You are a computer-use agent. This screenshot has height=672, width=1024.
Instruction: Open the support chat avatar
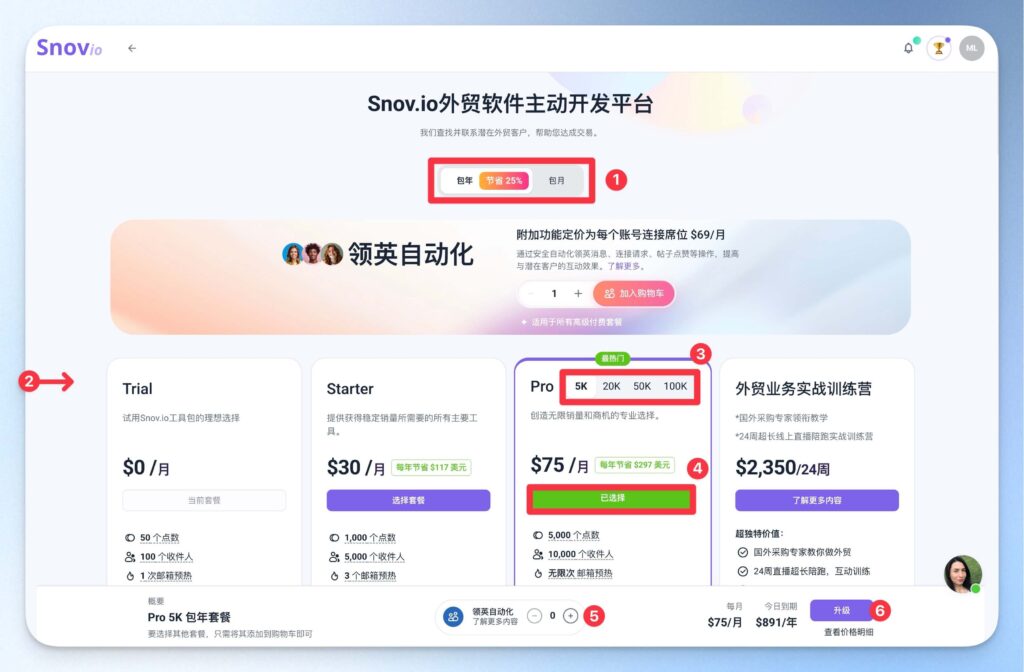click(963, 574)
